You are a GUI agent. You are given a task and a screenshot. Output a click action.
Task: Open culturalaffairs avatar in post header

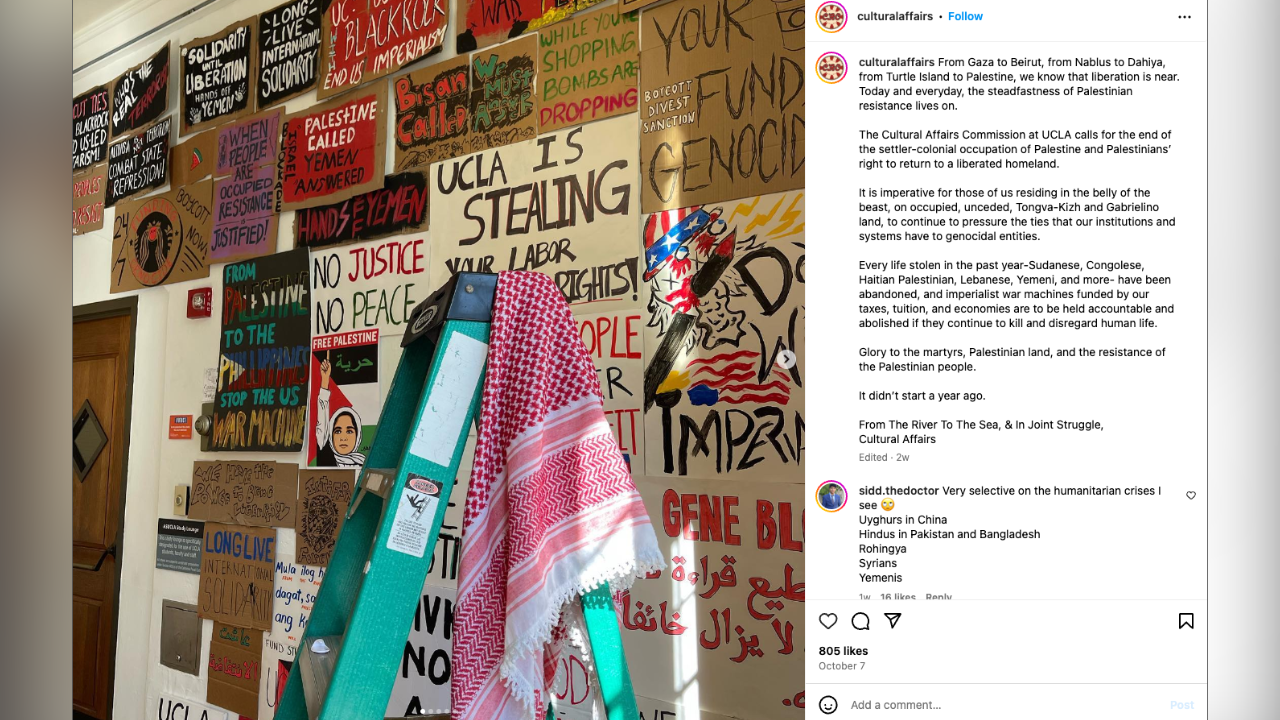pyautogui.click(x=832, y=17)
